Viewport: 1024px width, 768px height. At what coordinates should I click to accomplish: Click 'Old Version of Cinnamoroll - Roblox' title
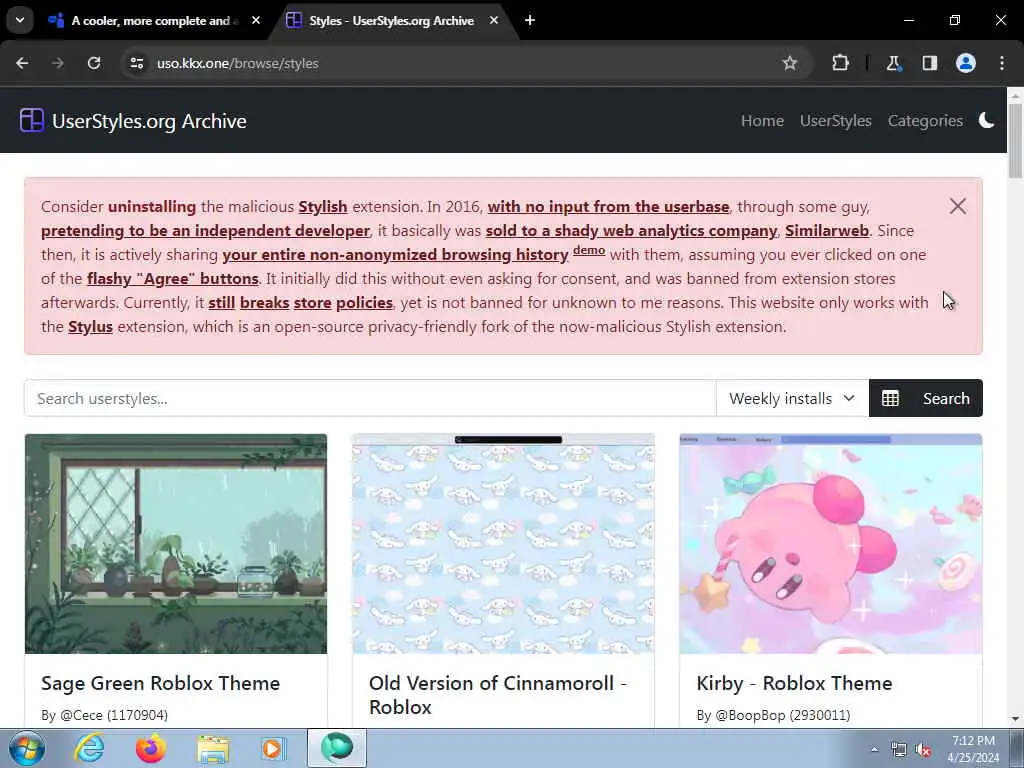coord(498,695)
